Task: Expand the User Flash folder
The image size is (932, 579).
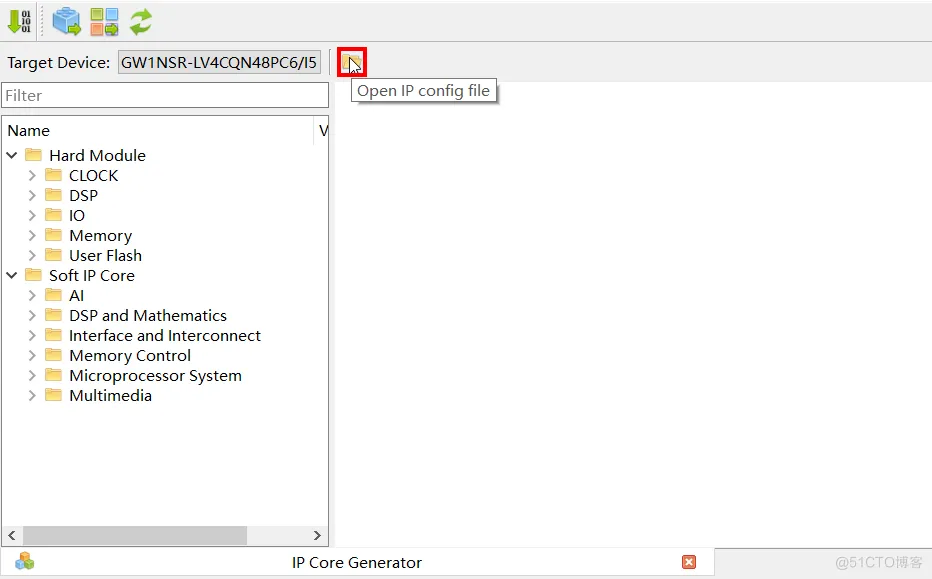Action: 32,256
